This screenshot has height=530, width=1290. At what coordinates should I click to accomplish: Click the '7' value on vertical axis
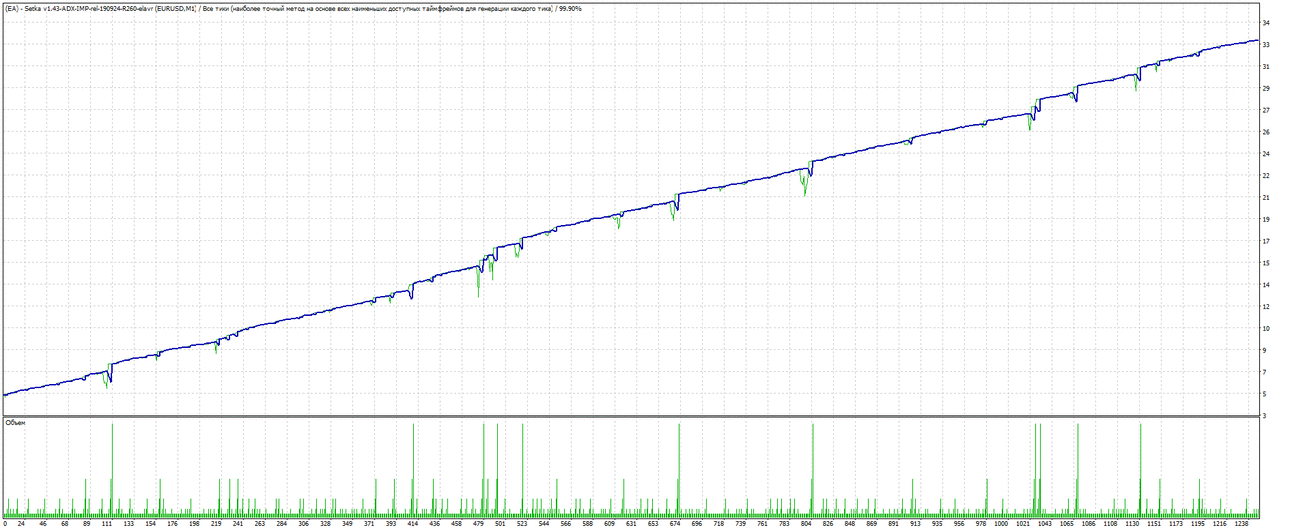(1265, 372)
